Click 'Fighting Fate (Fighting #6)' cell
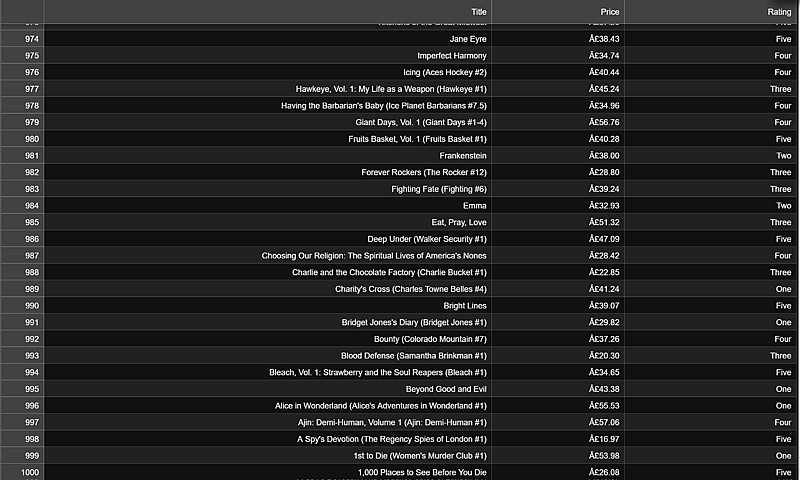 point(267,189)
